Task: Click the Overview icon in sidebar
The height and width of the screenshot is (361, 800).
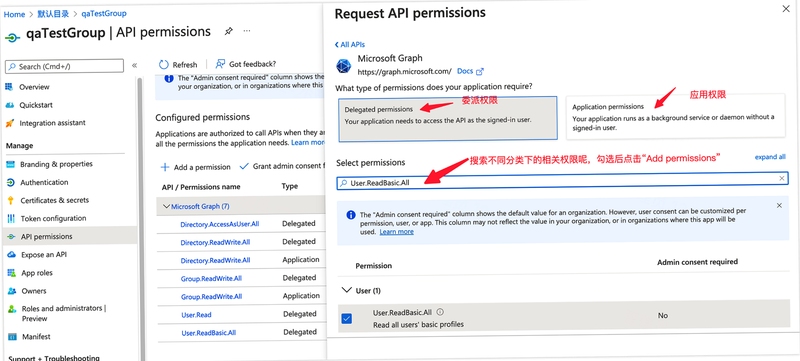Action: (x=9, y=87)
